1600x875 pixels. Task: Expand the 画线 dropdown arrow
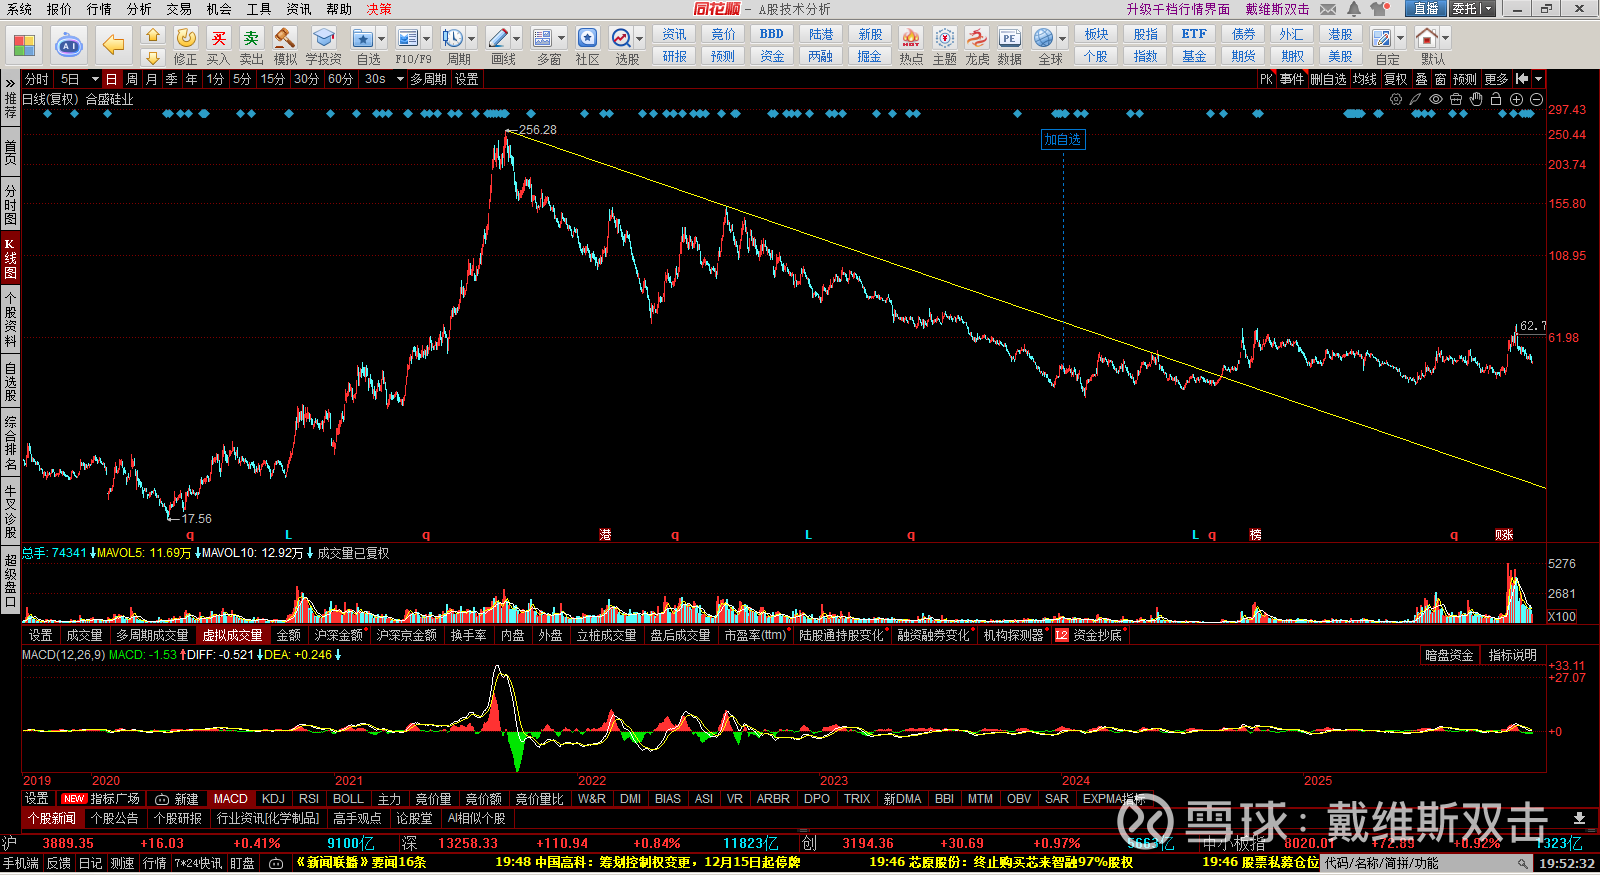coord(517,39)
